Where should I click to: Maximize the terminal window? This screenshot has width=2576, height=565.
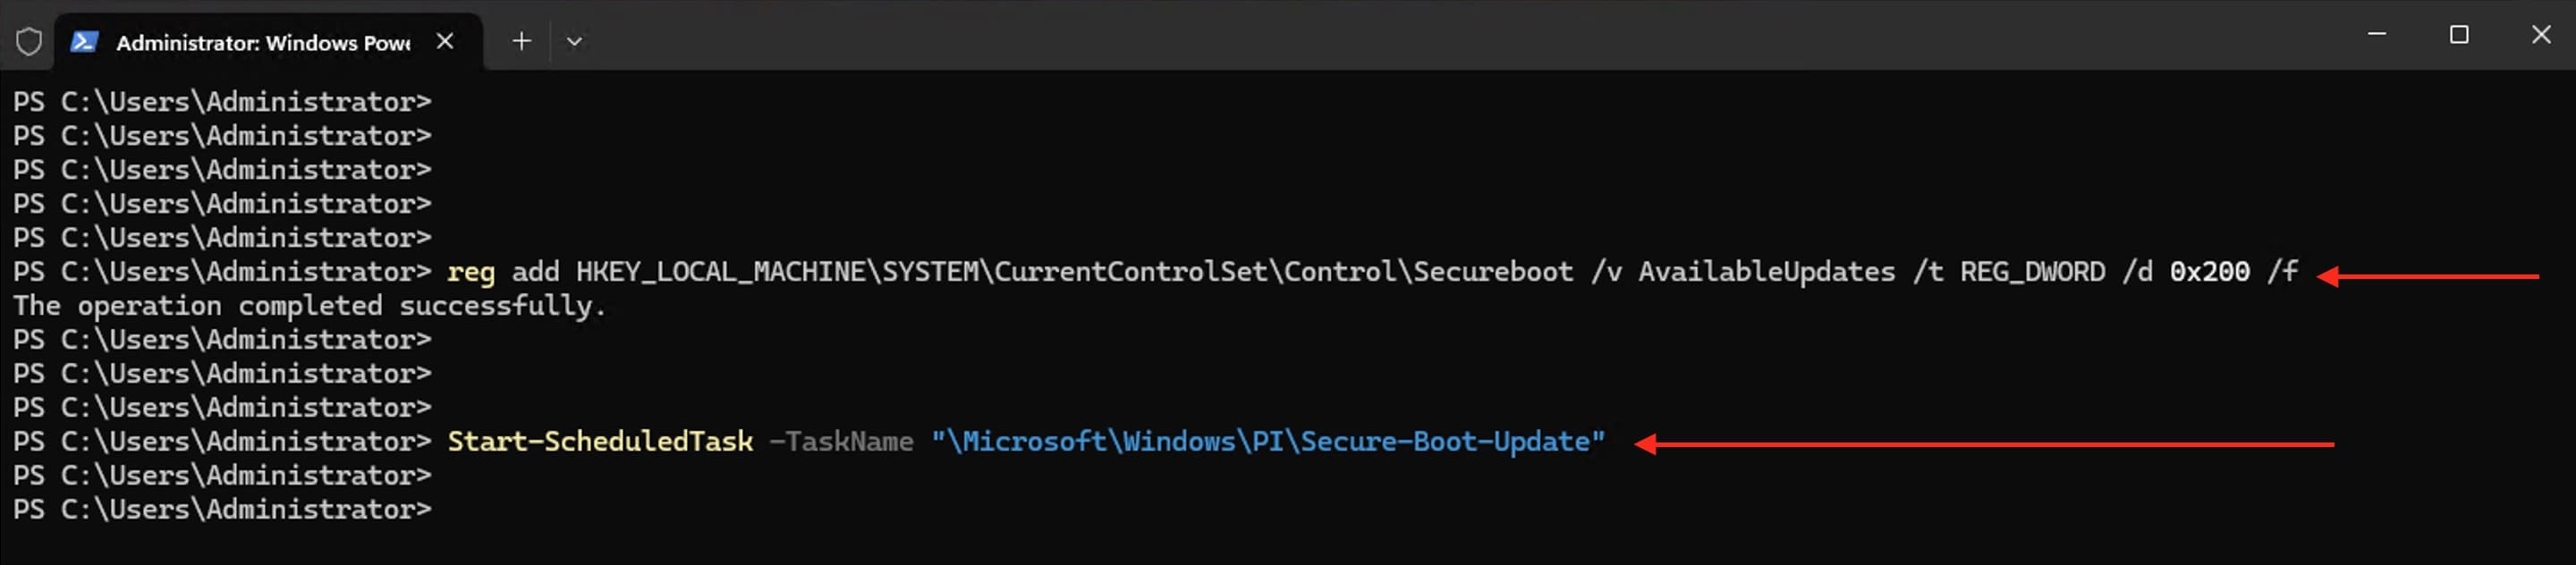point(2458,35)
